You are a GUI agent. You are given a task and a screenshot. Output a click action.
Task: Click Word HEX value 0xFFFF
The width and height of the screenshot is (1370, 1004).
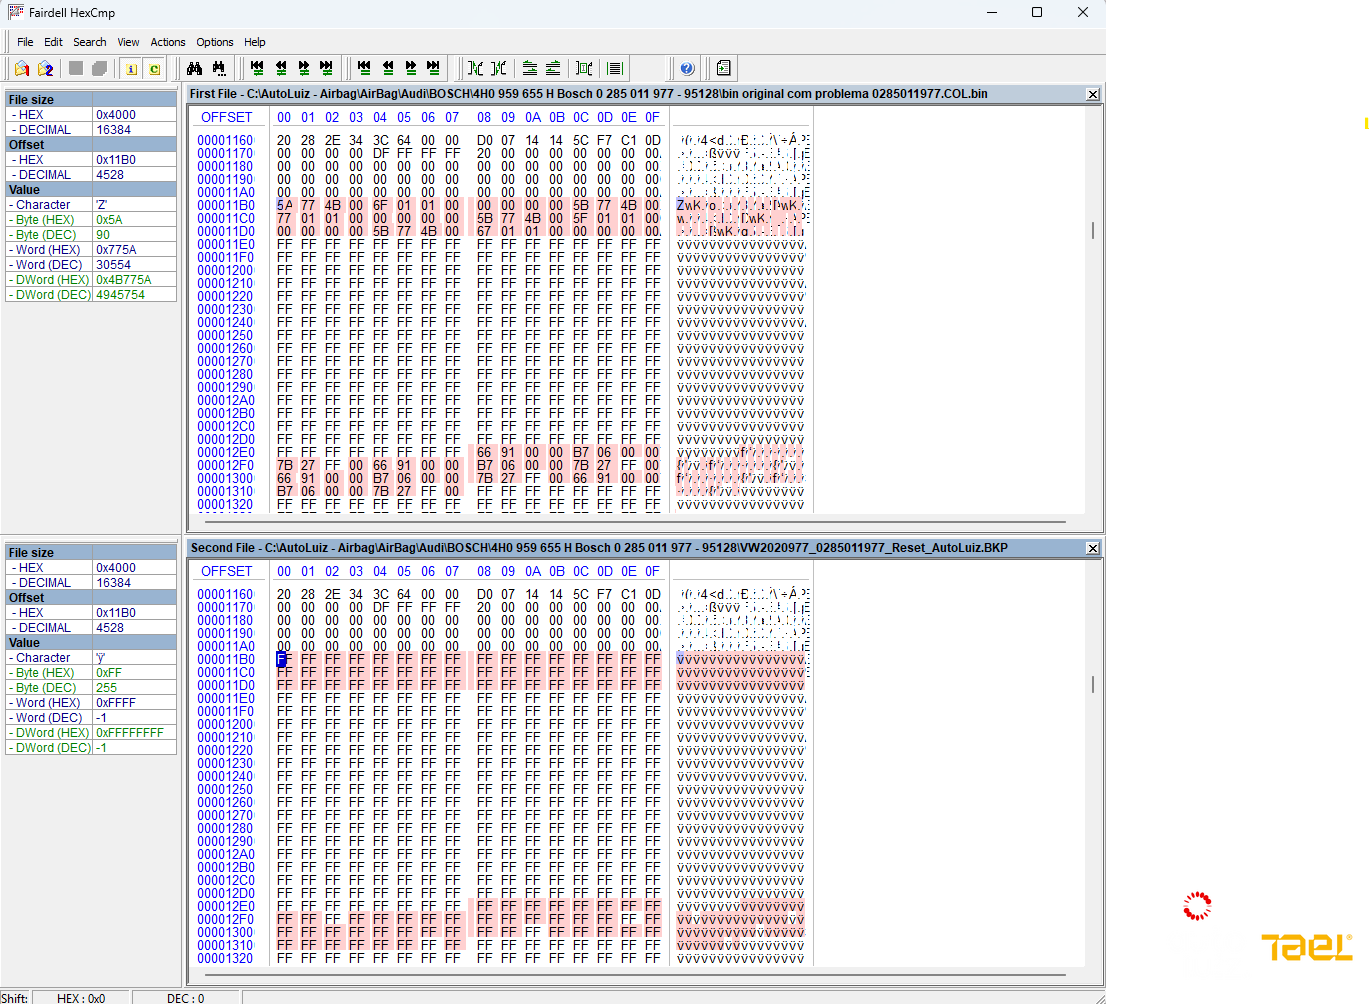point(135,703)
